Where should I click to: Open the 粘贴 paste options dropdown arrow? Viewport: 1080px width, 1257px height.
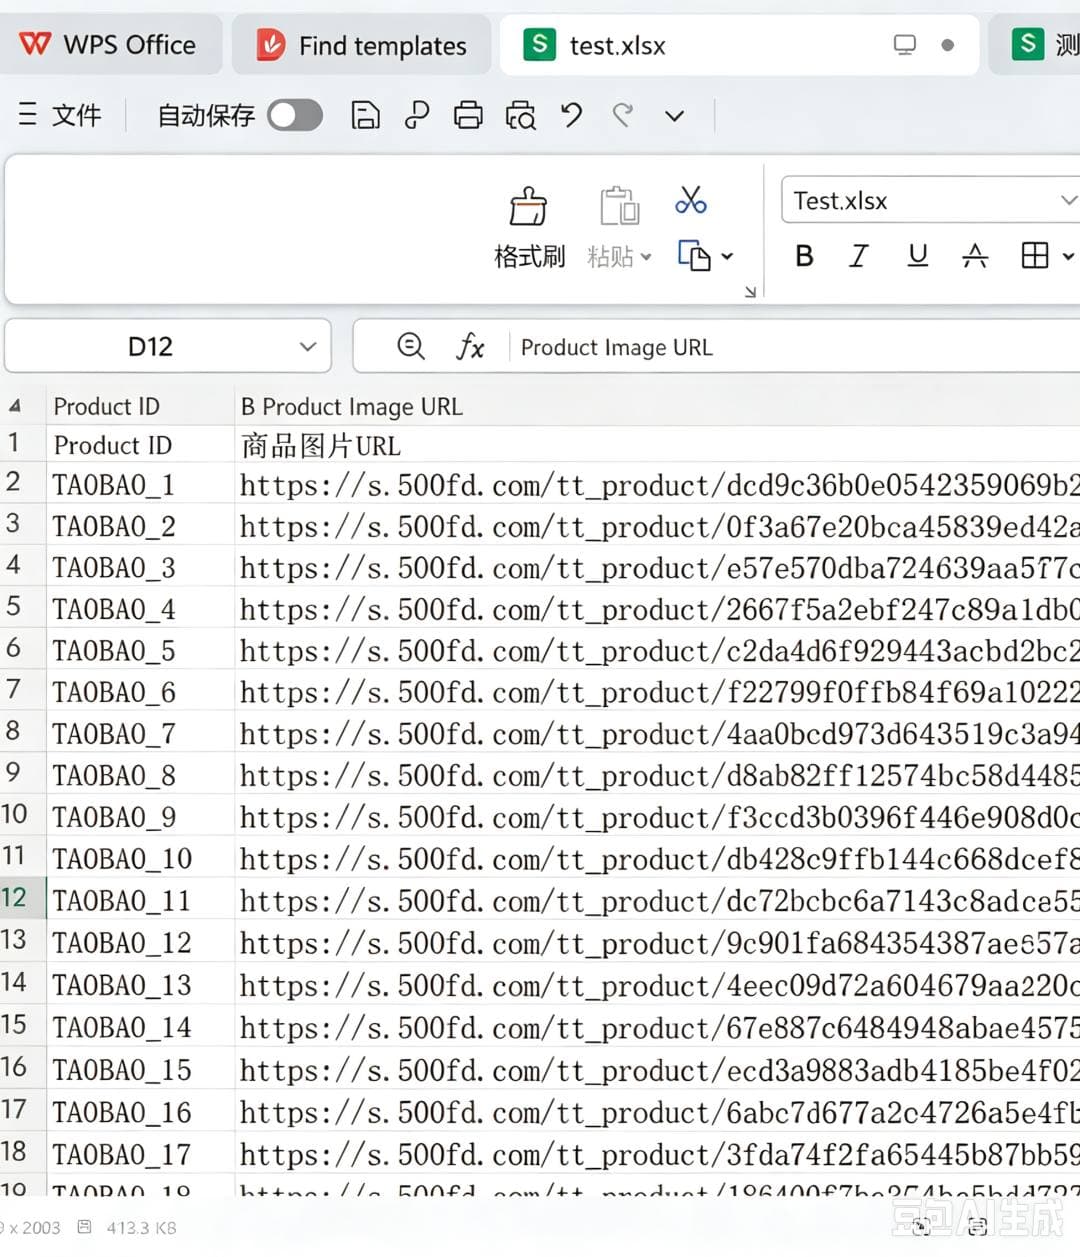pyautogui.click(x=646, y=257)
